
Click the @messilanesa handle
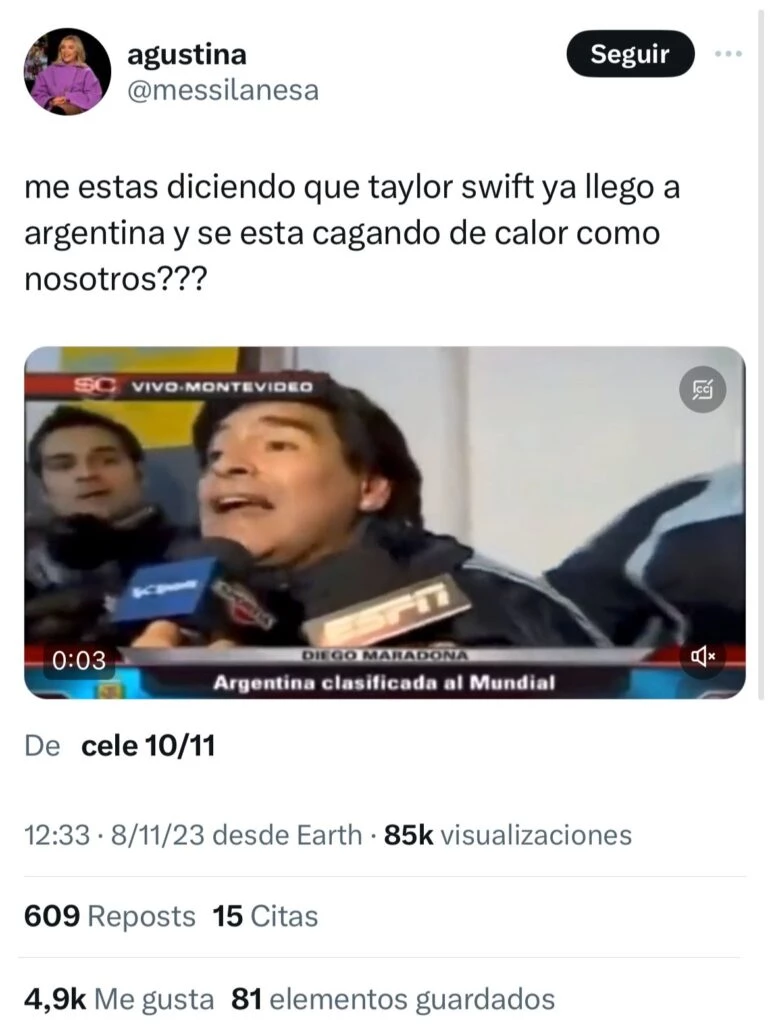click(x=223, y=91)
